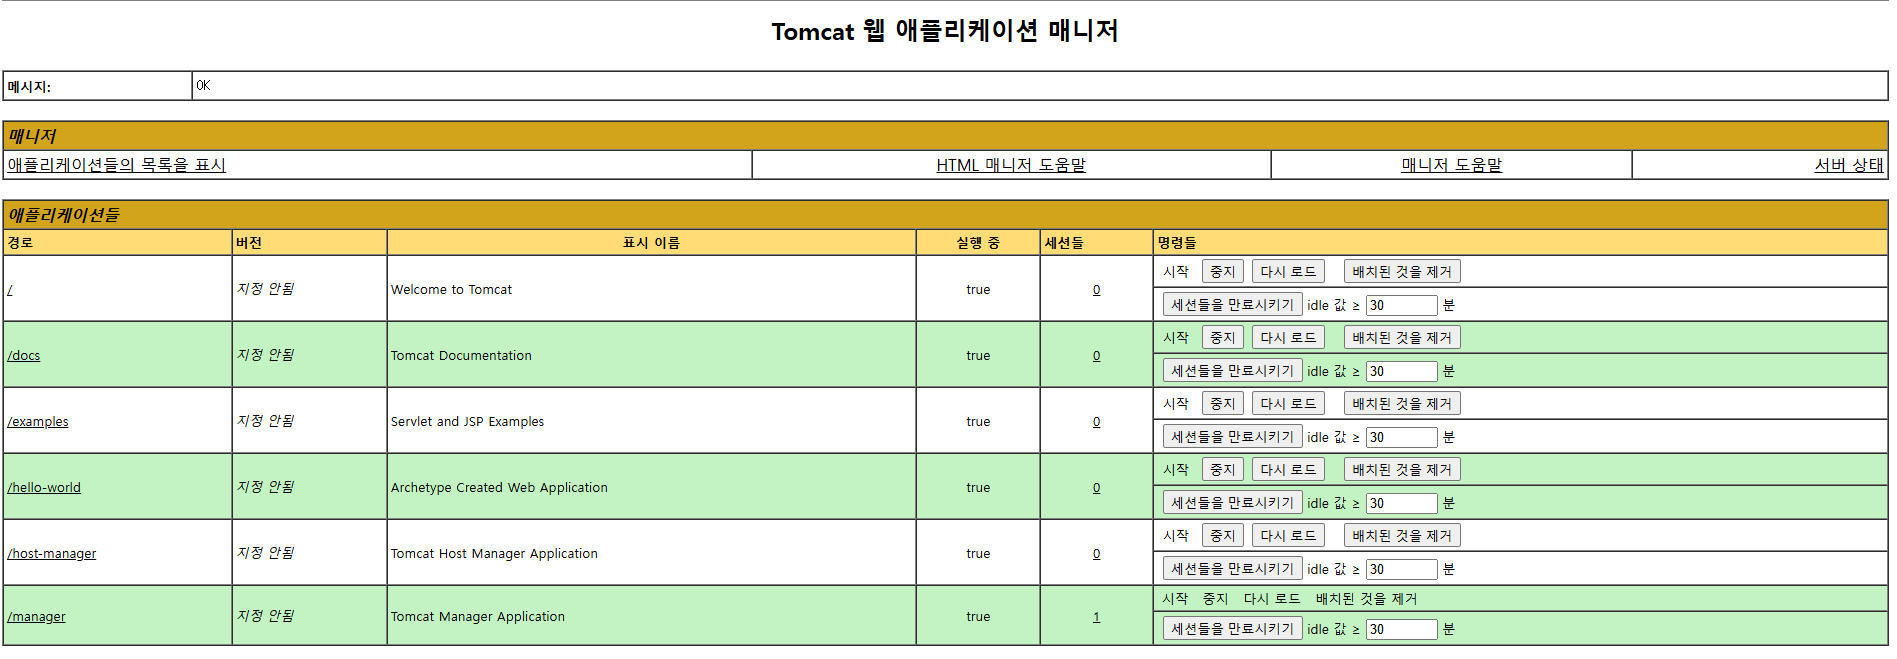Stop (중지) the /hello-world application

coord(1222,470)
